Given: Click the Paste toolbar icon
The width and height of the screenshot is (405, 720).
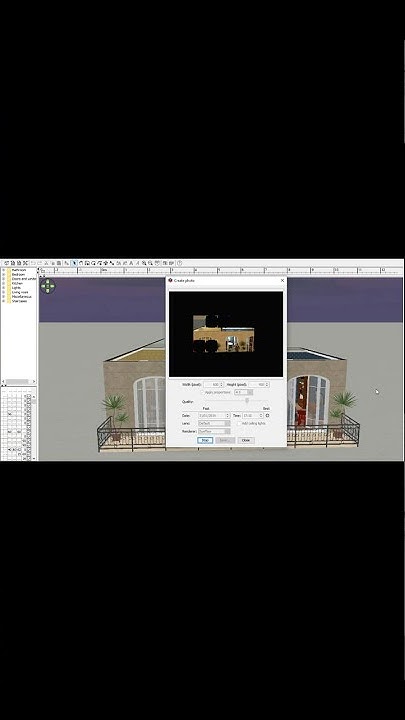Looking at the screenshot, I should (58, 263).
